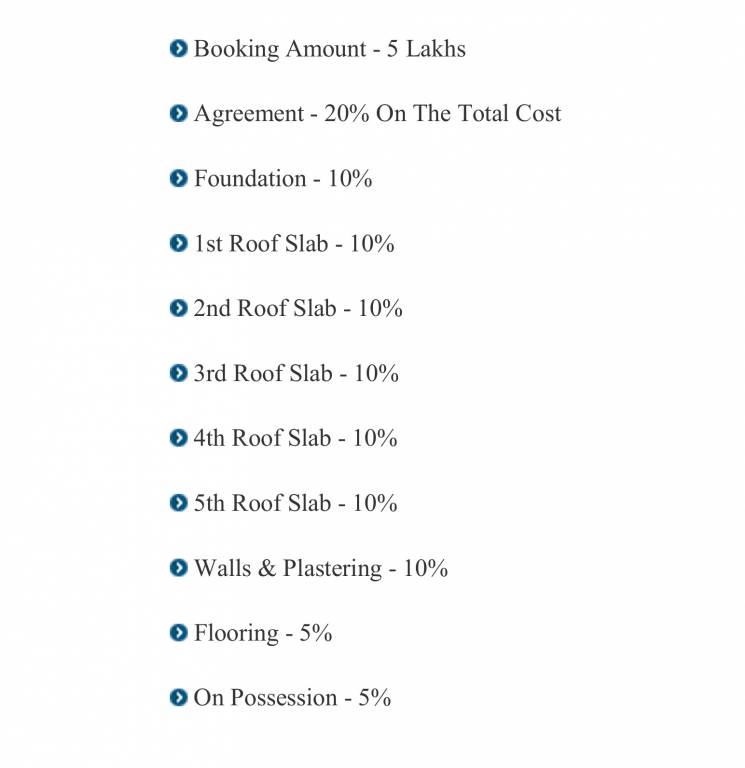The height and width of the screenshot is (768, 745).
Task: Click the arrow bullet before 4th Roof Slab
Action: [x=179, y=438]
